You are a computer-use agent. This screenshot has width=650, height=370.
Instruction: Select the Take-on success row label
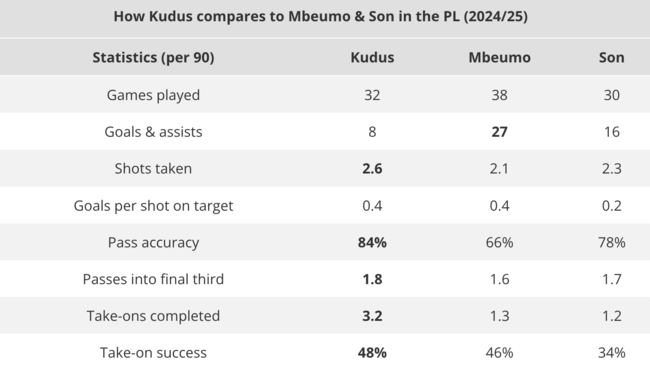(153, 353)
